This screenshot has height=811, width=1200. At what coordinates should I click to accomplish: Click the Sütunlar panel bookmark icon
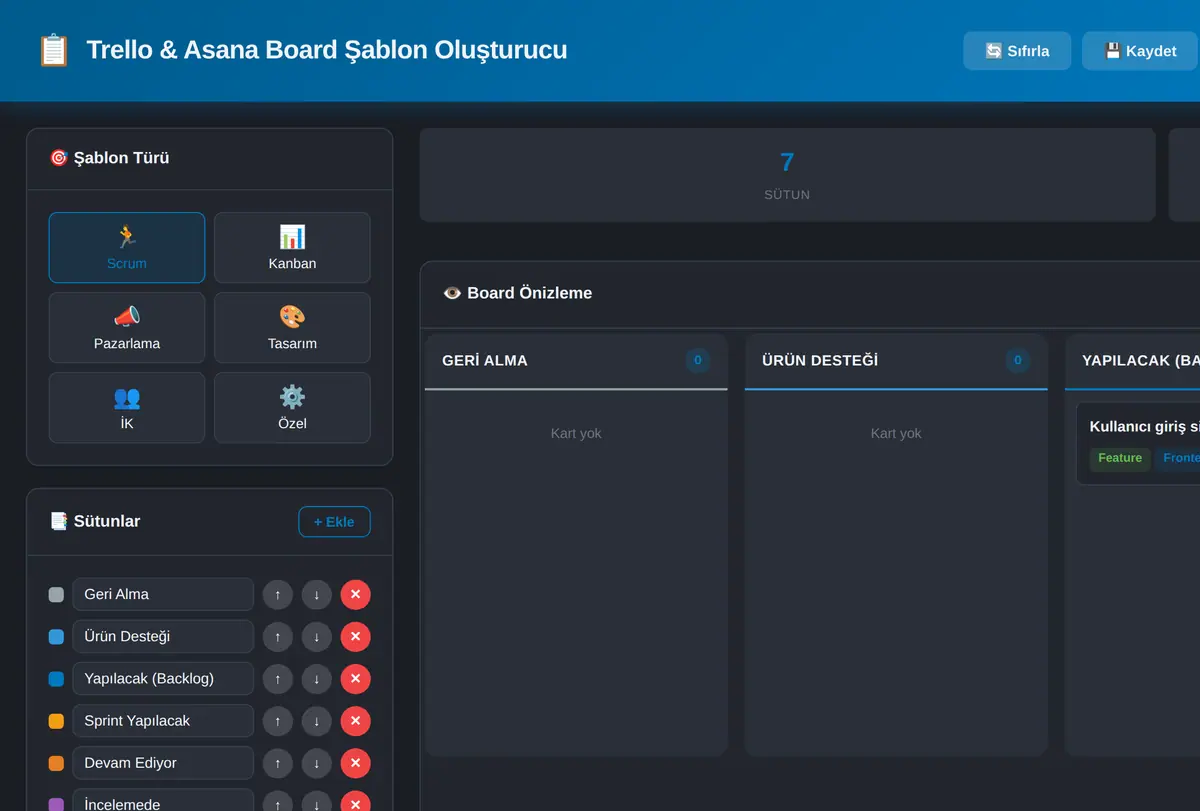tap(58, 521)
